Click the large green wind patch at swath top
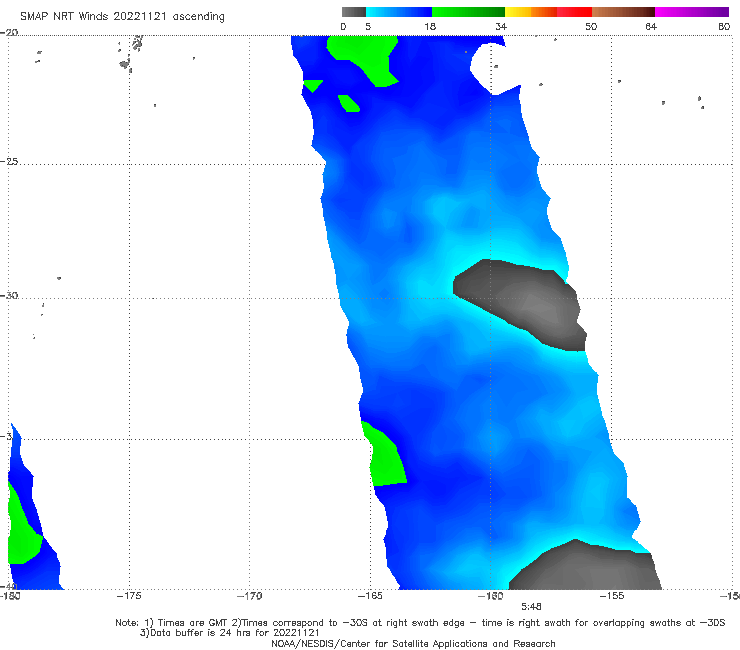The height and width of the screenshot is (650, 740). click(366, 57)
